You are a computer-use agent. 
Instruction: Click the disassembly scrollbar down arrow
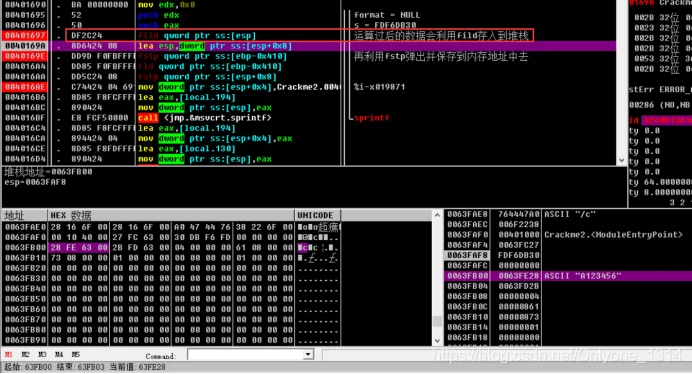tap(621, 160)
